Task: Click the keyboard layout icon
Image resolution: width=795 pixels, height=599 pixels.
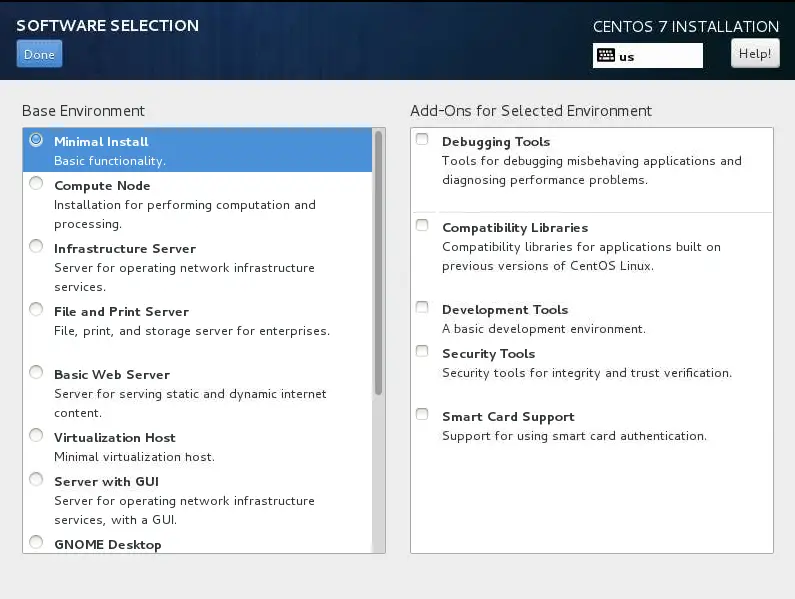Action: point(605,55)
